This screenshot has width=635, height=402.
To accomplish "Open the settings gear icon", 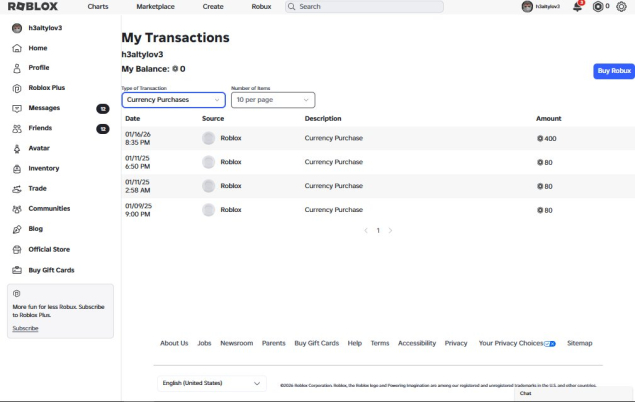I will pos(621,6).
